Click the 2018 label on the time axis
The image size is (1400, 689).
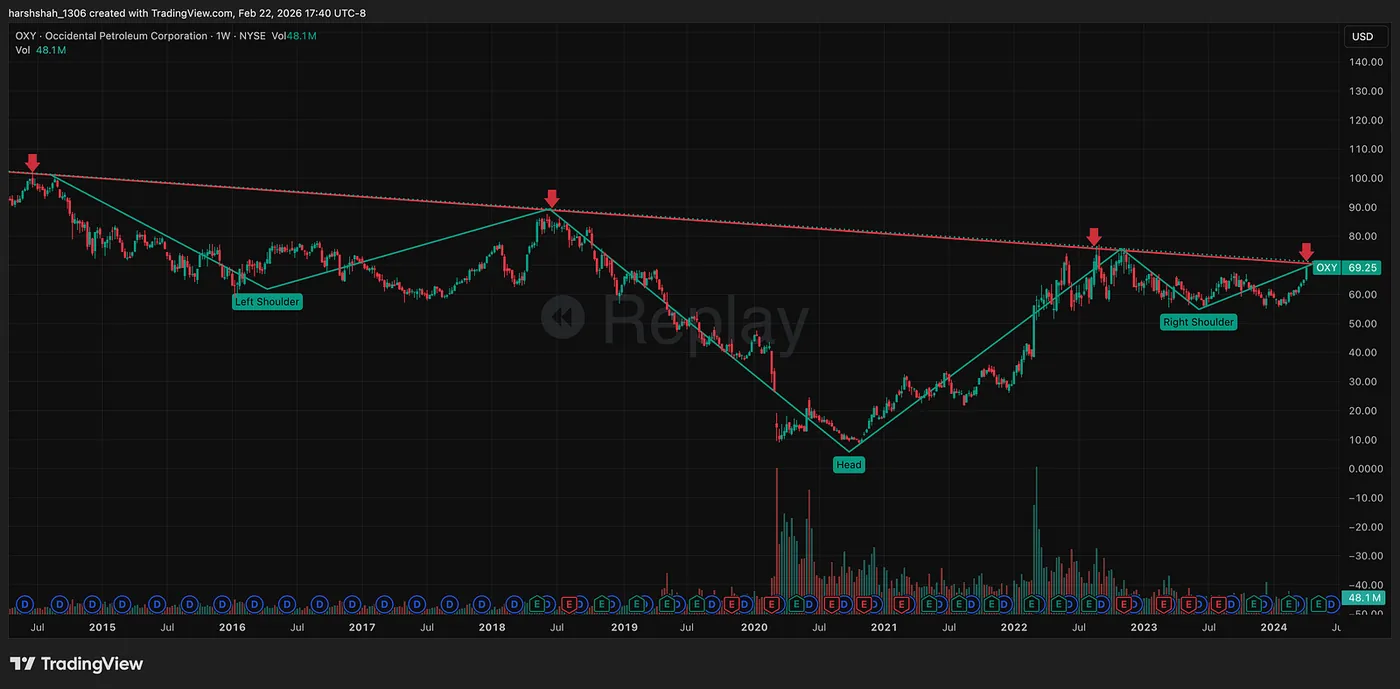coord(492,628)
